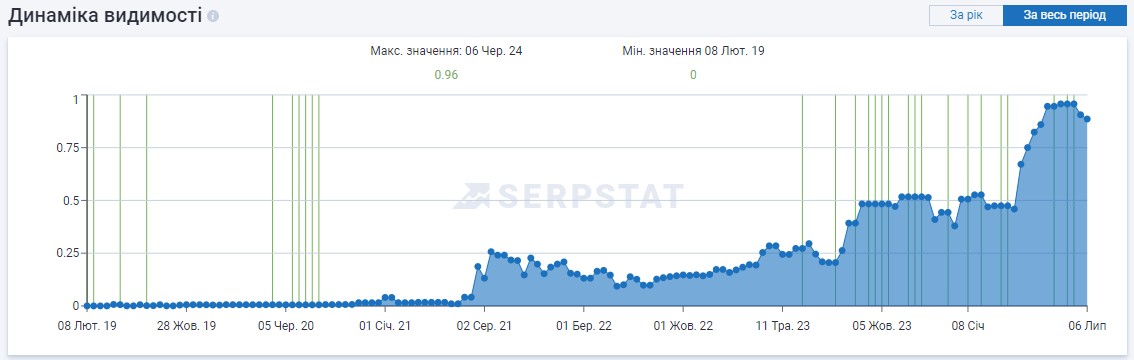Click the first data point at 08 Лют. 19
The height and width of the screenshot is (360, 1134).
tap(87, 306)
